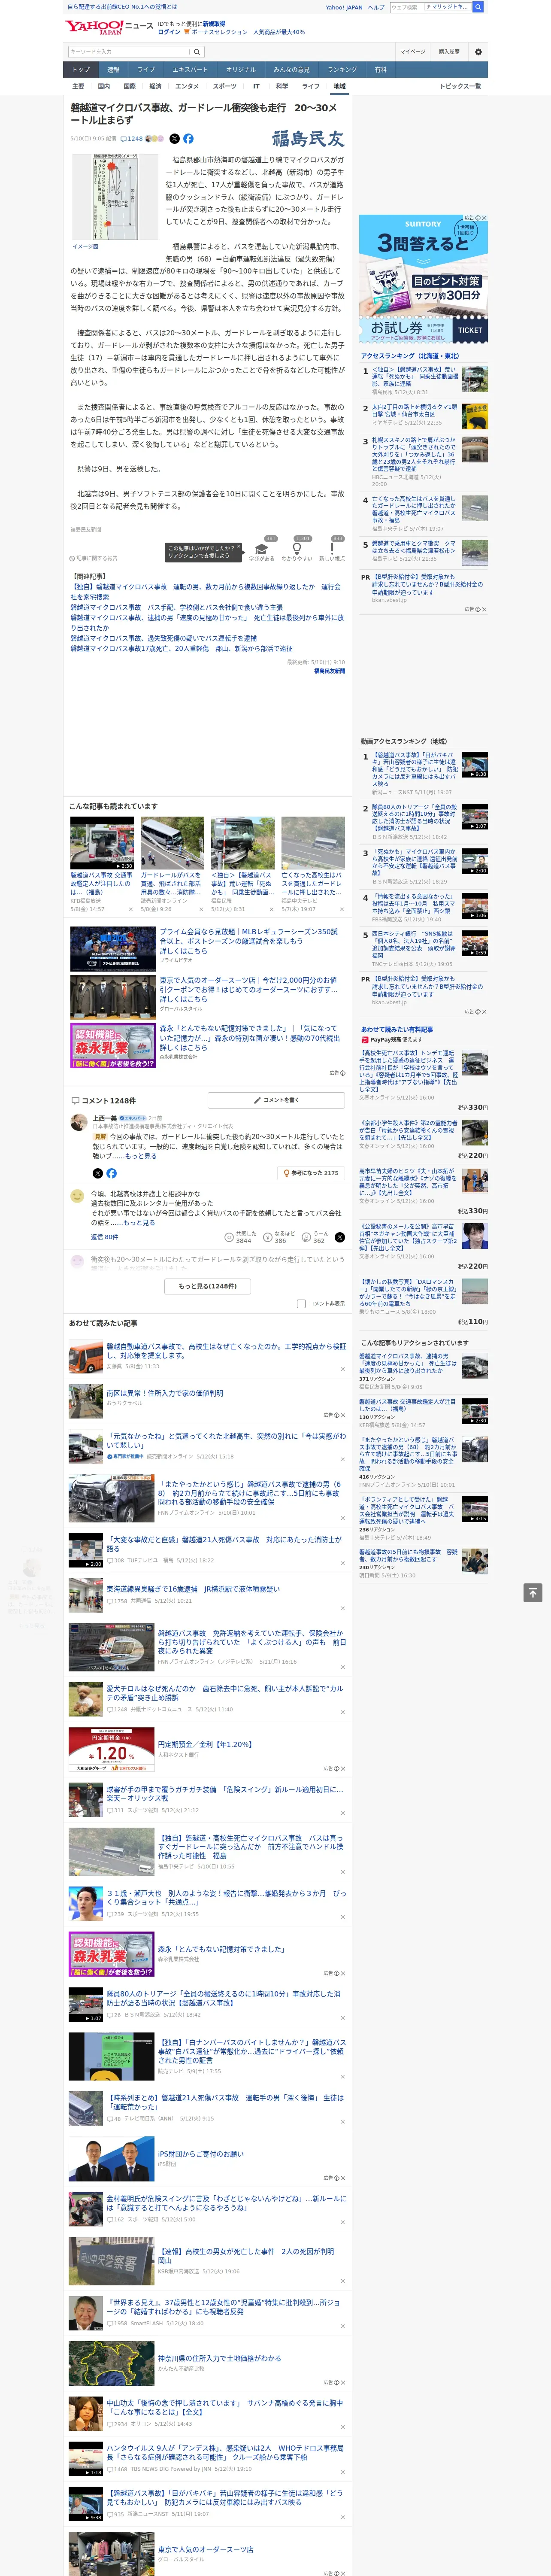Click the ログイン link
The image size is (551, 2576).
point(169,32)
